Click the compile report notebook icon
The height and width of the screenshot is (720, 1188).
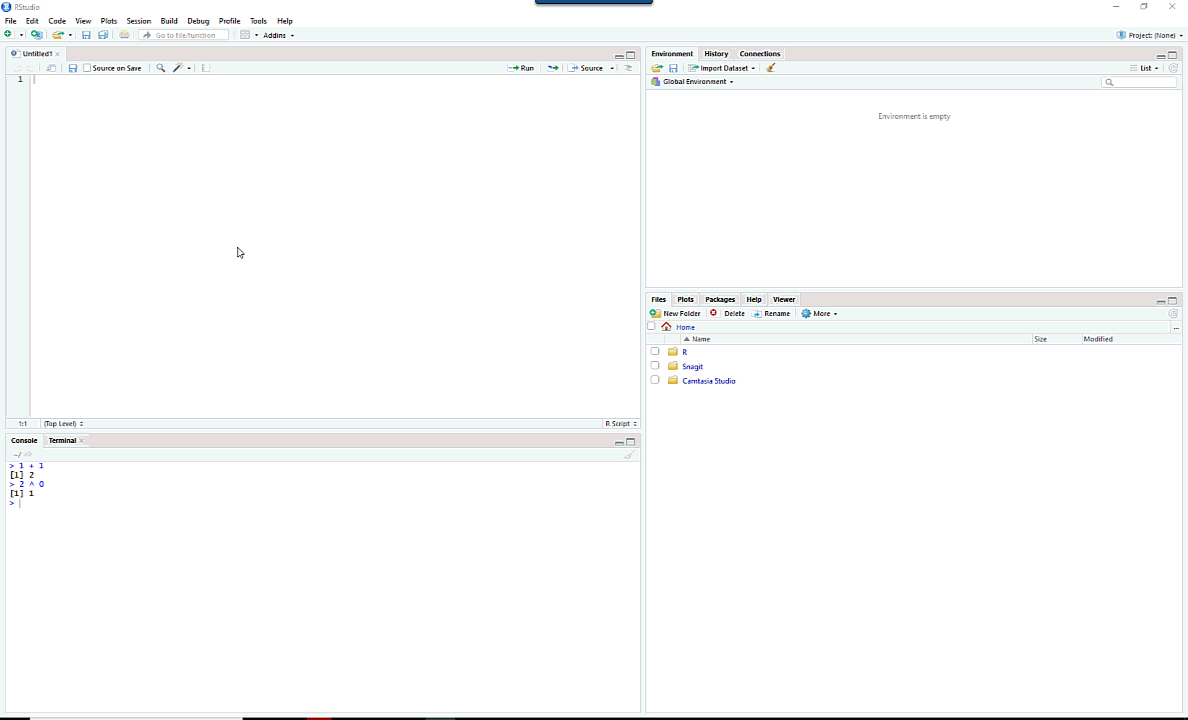coord(206,68)
